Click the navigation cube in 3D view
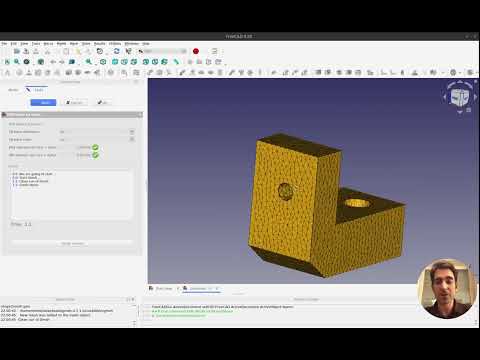Viewport: 480px width, 360px height. tap(460, 97)
